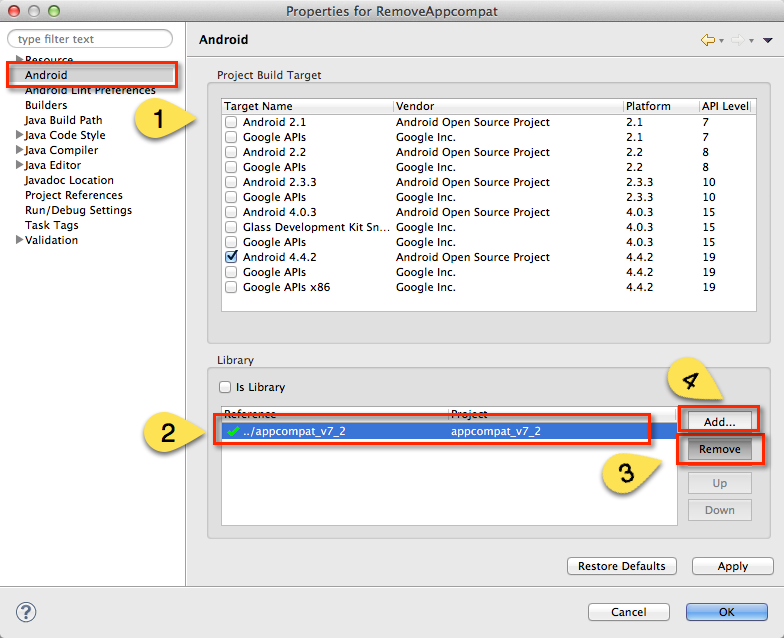Select Run/Debug Settings in the list
The height and width of the screenshot is (638, 784).
pos(78,210)
